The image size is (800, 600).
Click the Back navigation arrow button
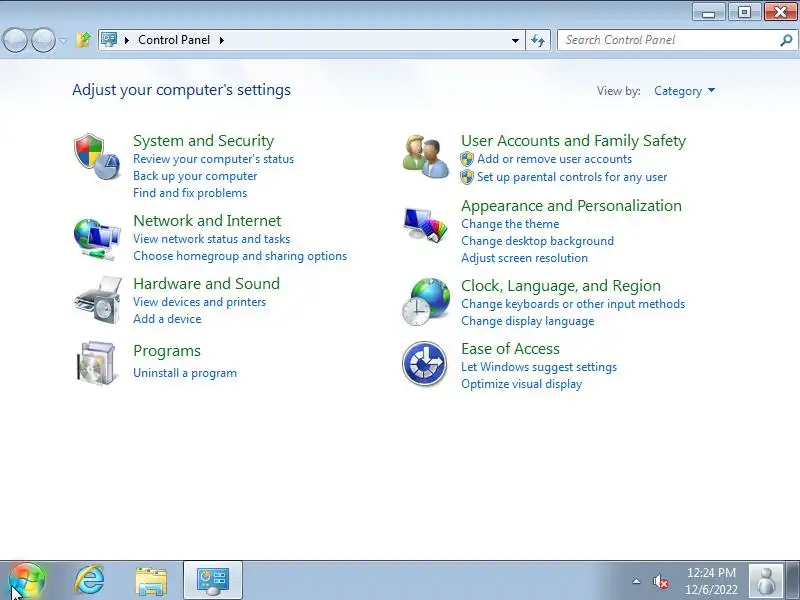pyautogui.click(x=15, y=40)
